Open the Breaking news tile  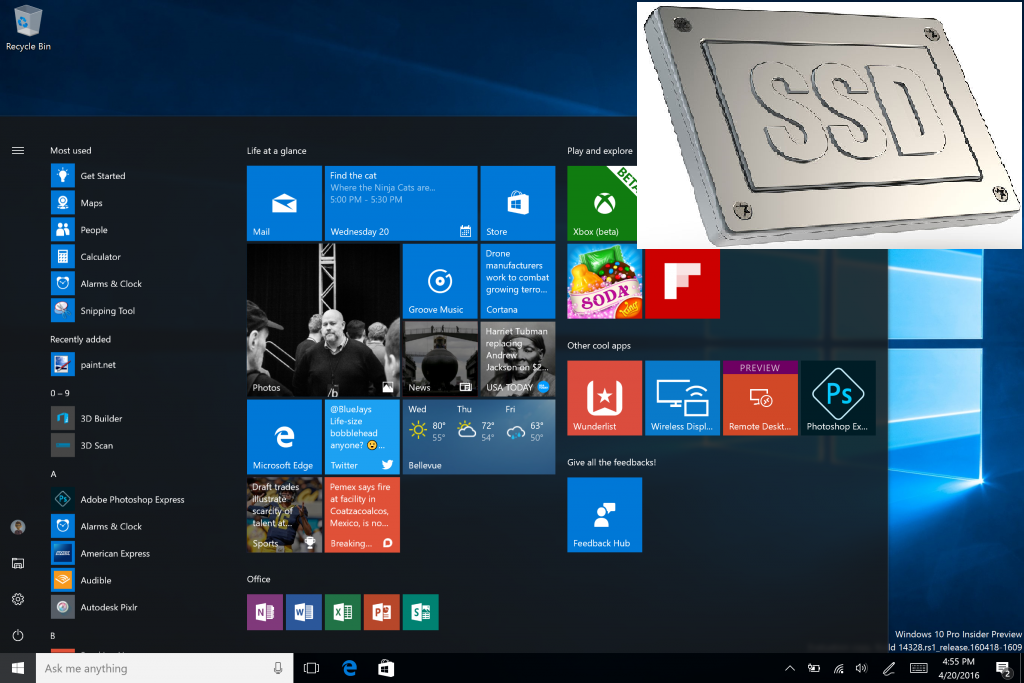[x=362, y=515]
